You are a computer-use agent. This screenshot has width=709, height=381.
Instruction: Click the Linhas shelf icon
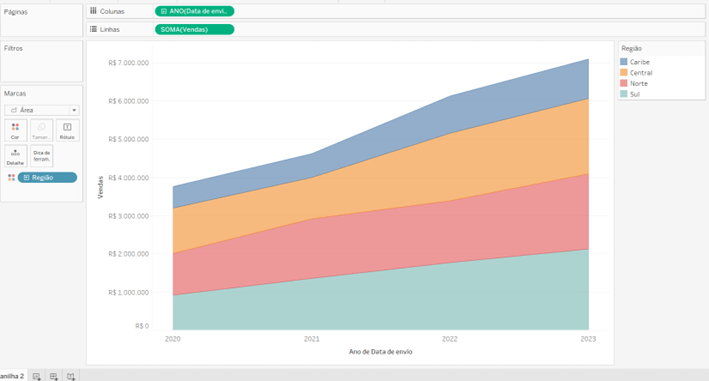pos(93,29)
